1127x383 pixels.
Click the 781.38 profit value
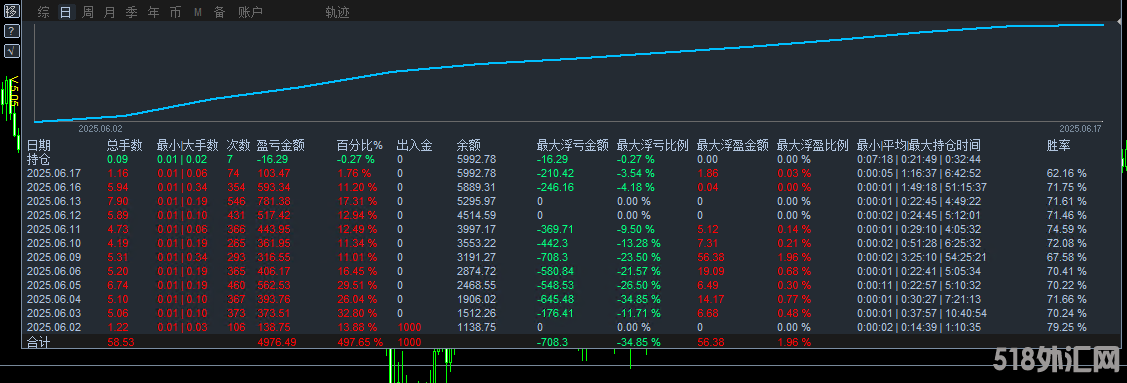(x=273, y=200)
